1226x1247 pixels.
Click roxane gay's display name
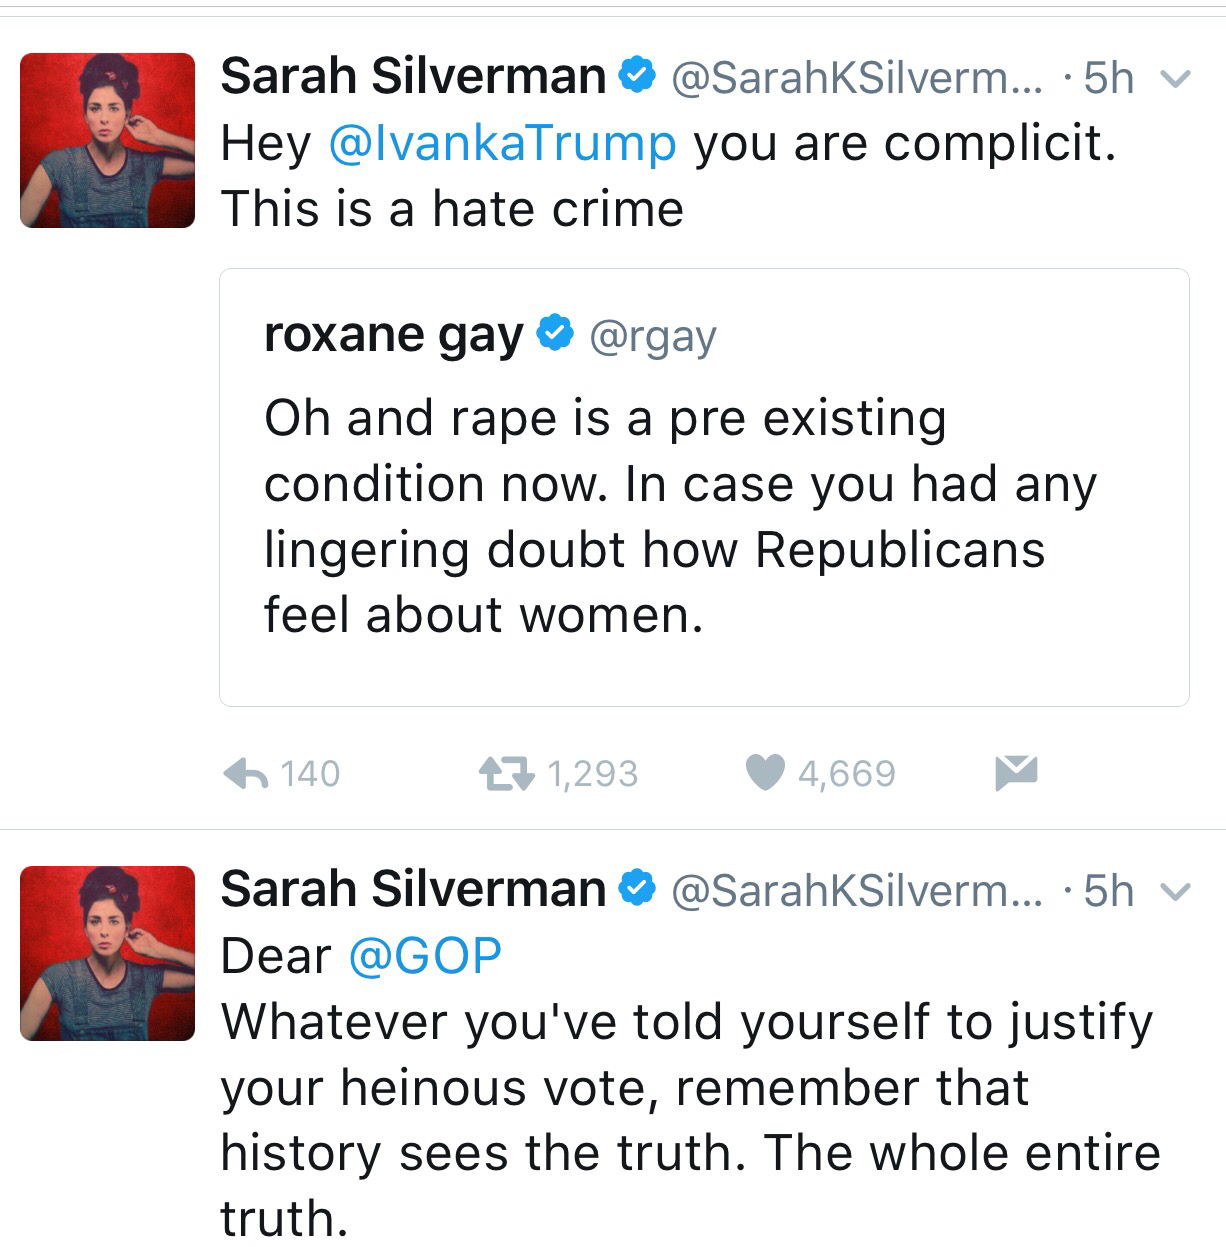pyautogui.click(x=393, y=335)
